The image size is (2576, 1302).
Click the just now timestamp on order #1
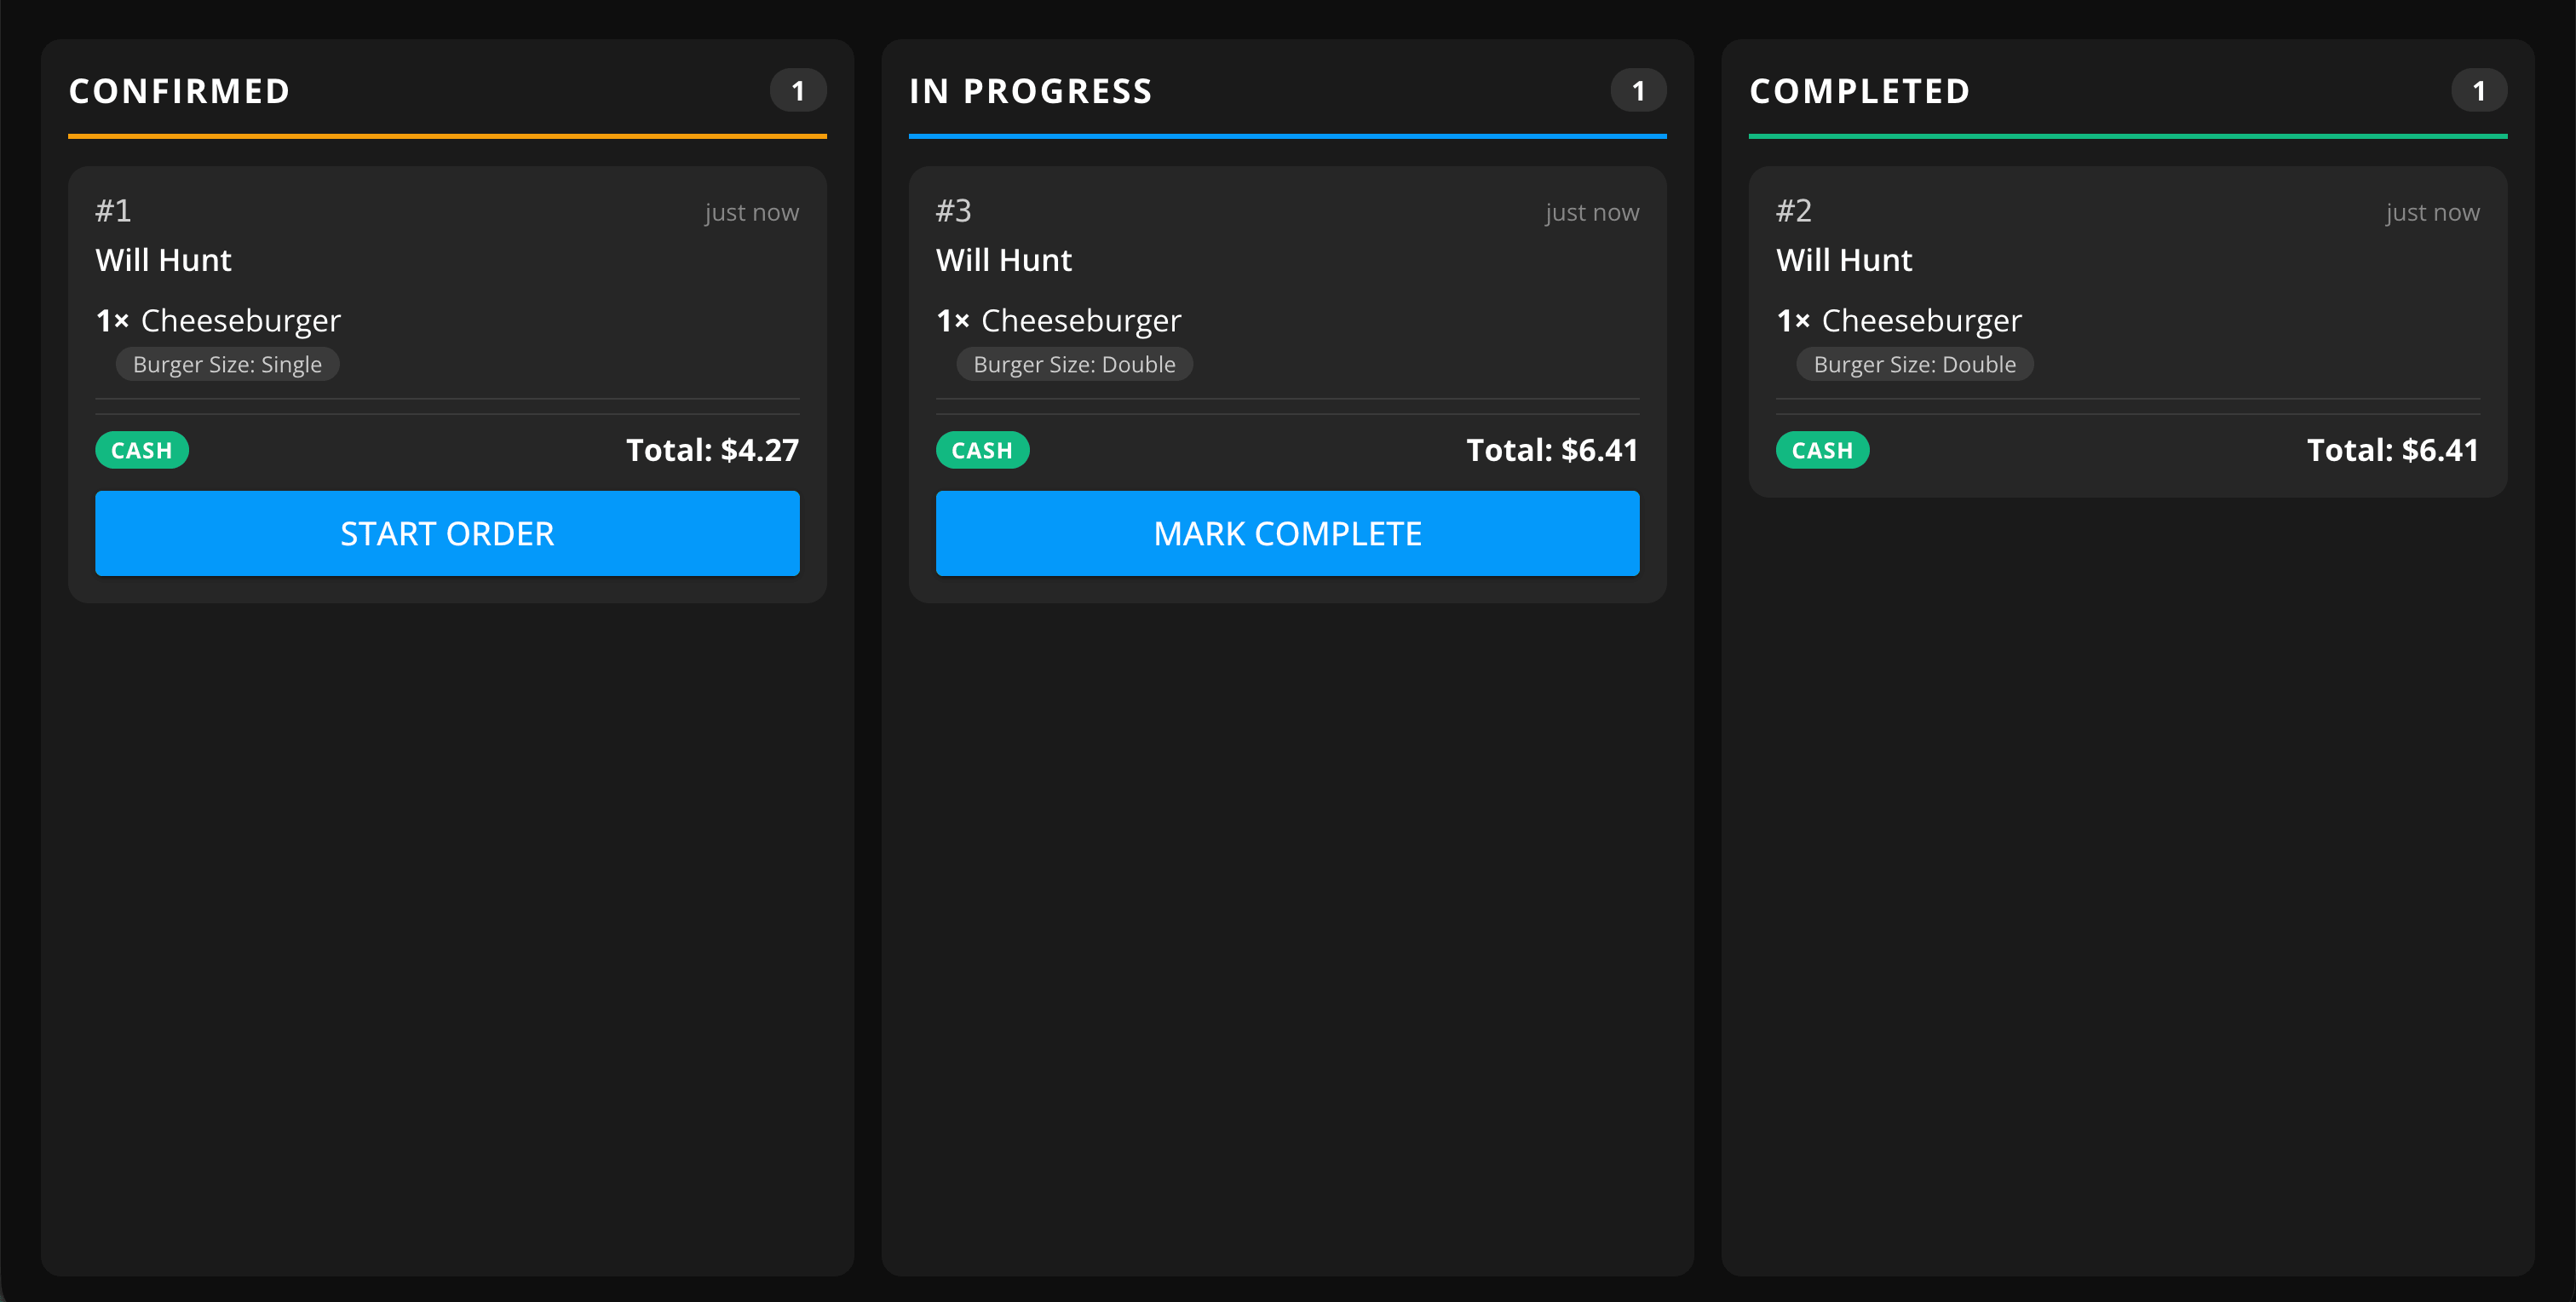tap(751, 212)
